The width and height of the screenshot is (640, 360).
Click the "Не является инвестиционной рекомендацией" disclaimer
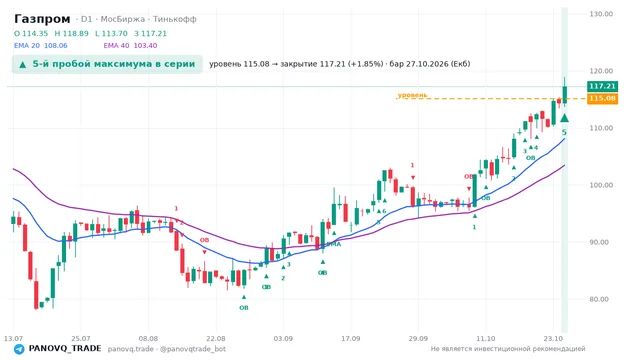[508, 349]
